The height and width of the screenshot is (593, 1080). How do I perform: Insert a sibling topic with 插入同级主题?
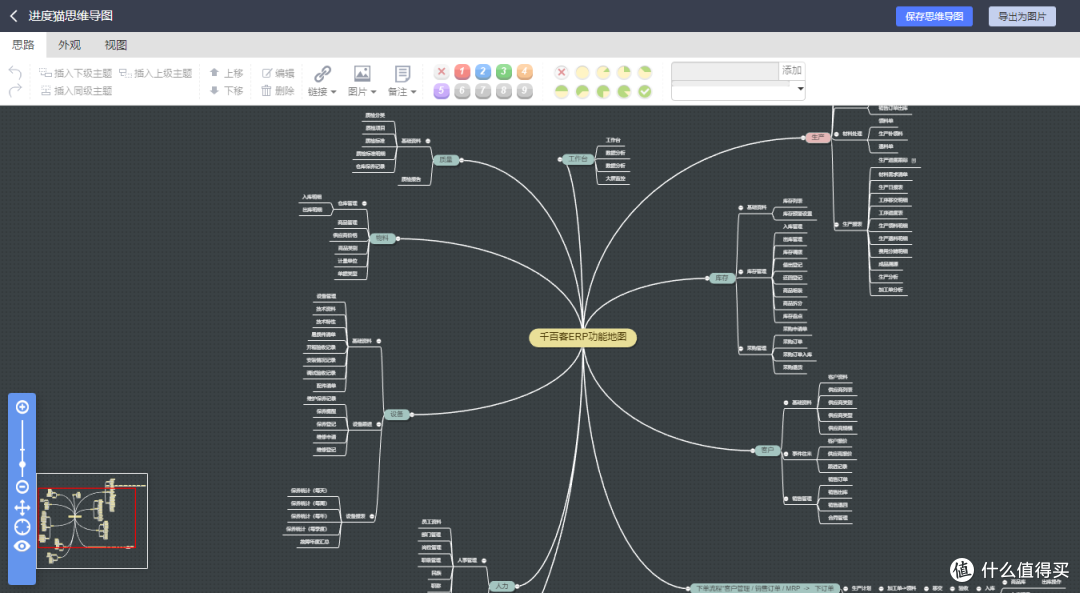[76, 91]
